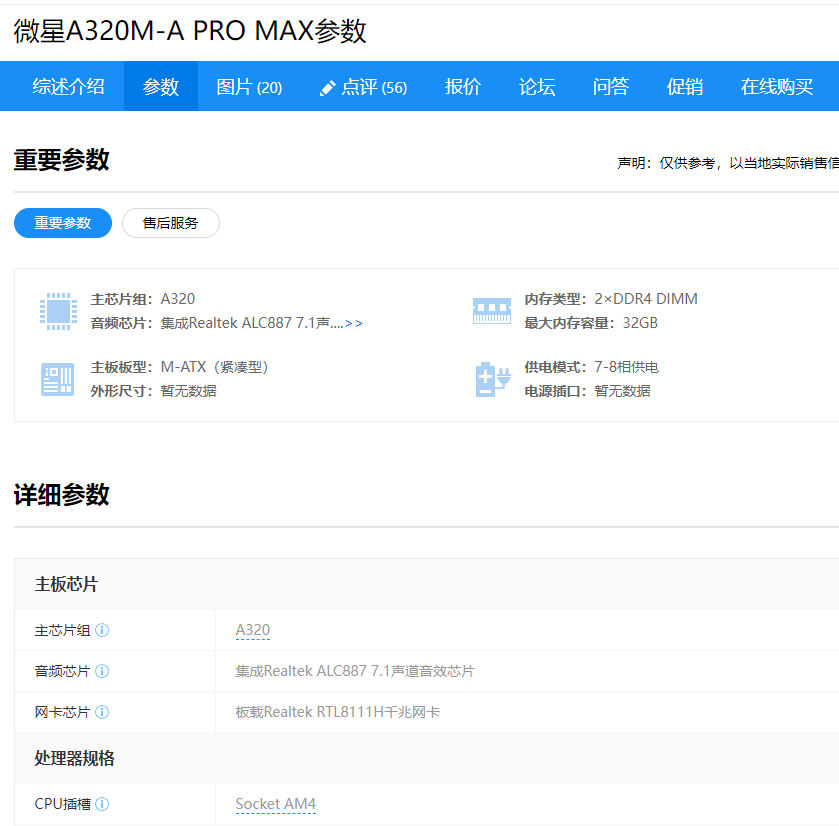Open 点评 (56) tab
839x826 pixels.
pyautogui.click(x=364, y=86)
